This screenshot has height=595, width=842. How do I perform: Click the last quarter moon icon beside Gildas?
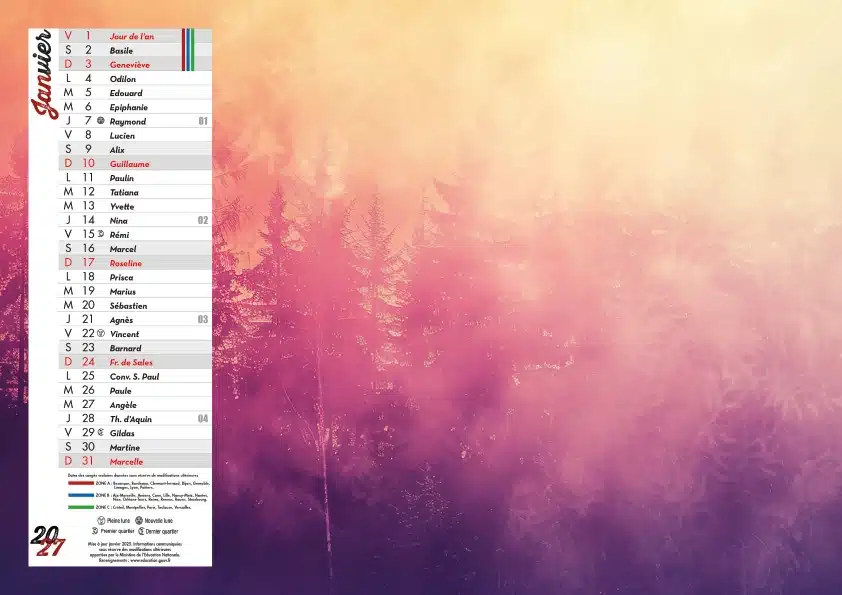click(x=101, y=432)
